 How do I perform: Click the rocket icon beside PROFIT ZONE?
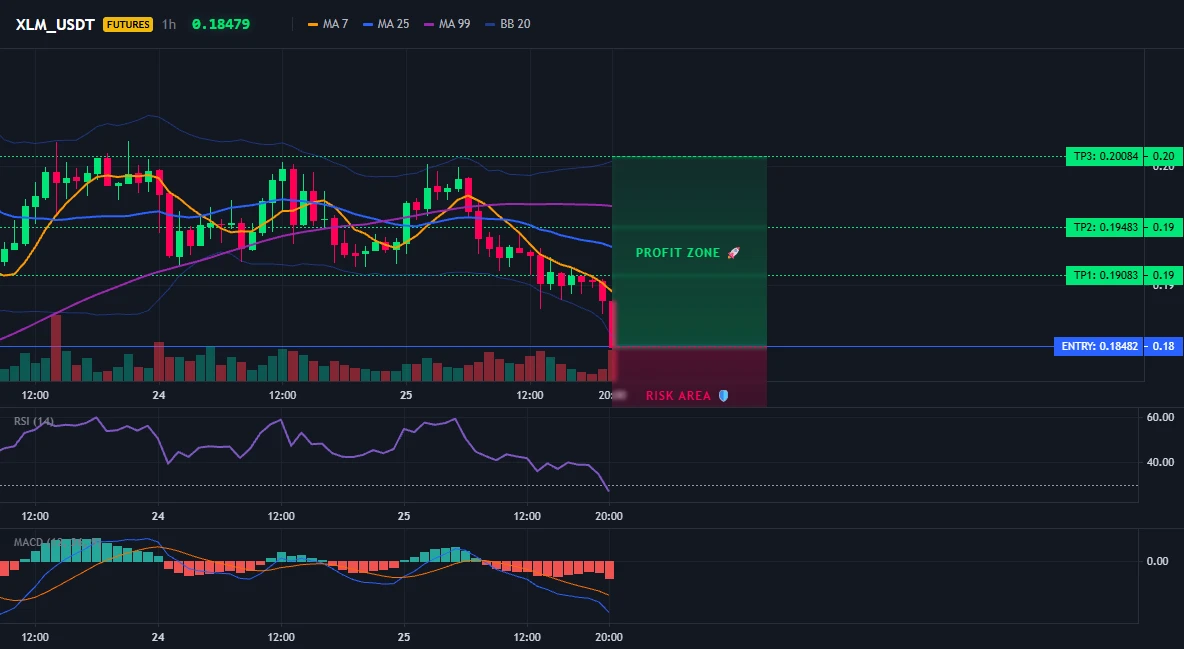[733, 253]
